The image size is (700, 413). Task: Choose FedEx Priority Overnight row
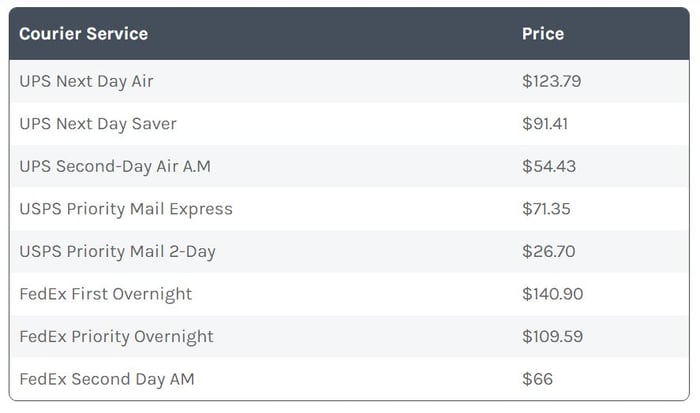349,337
